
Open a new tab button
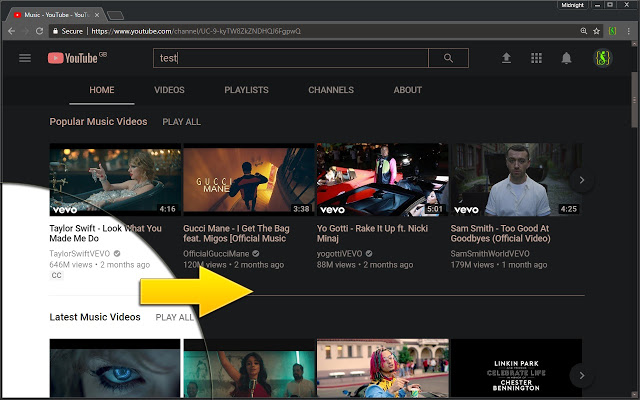pyautogui.click(x=116, y=16)
